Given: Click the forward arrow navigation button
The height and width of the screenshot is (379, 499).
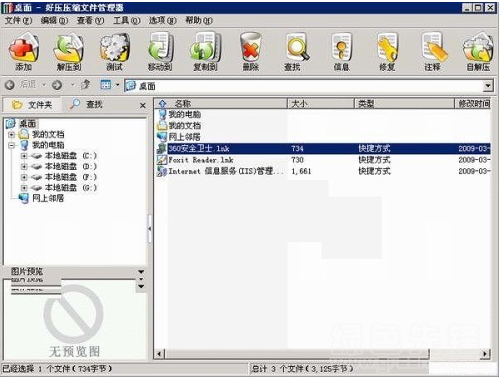Looking at the screenshot, I should coord(57,85).
